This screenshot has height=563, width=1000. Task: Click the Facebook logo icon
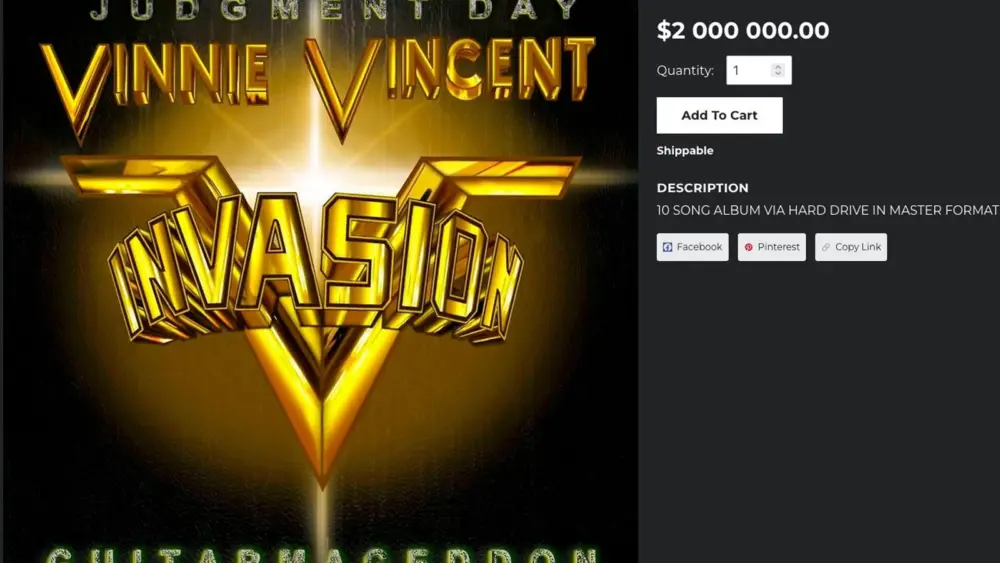[667, 247]
